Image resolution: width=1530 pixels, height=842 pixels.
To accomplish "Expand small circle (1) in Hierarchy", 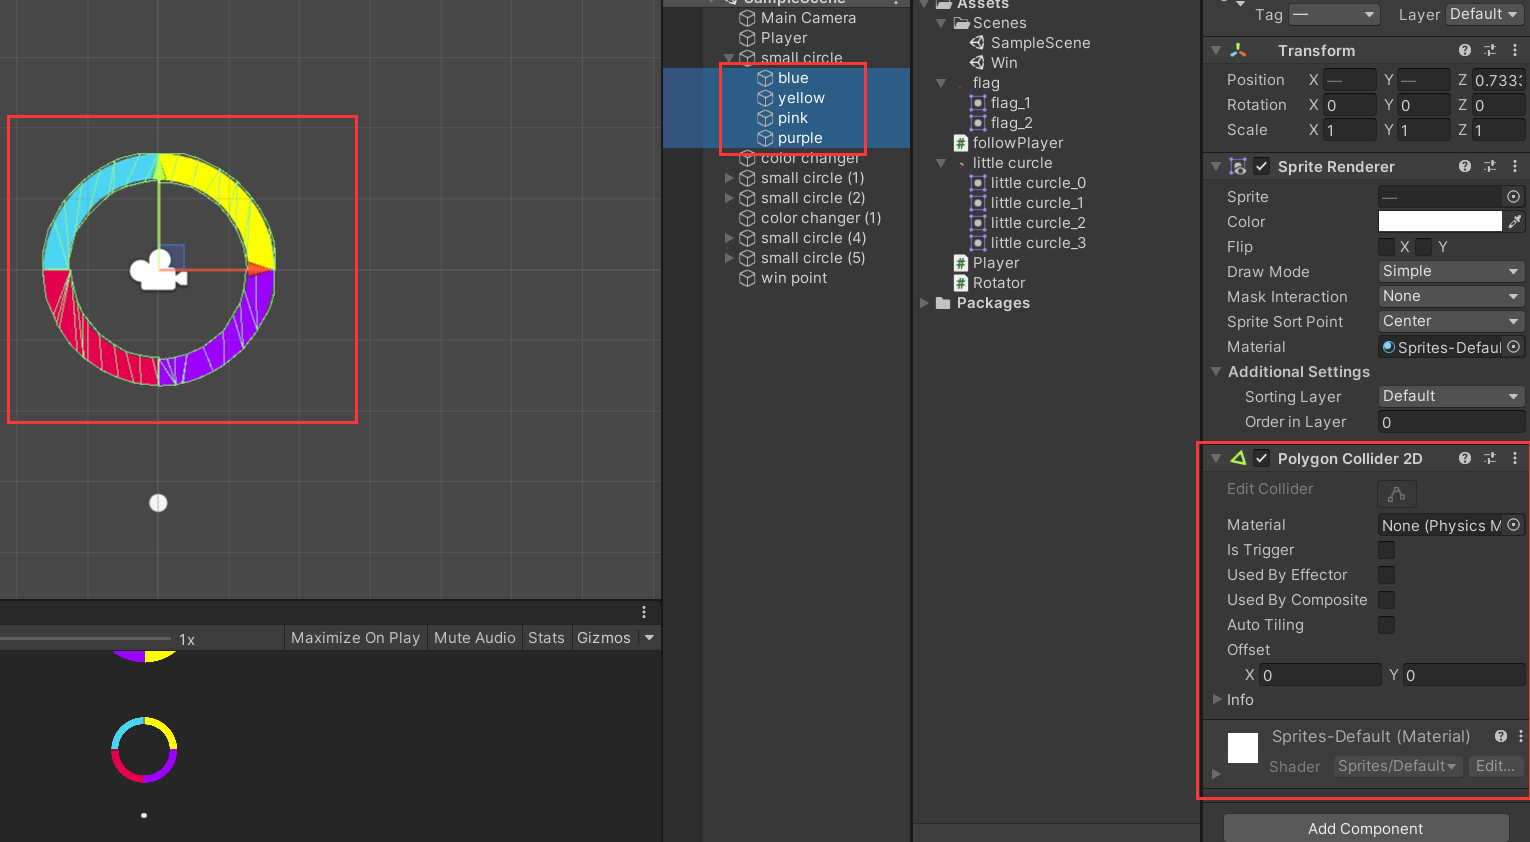I will click(x=729, y=178).
